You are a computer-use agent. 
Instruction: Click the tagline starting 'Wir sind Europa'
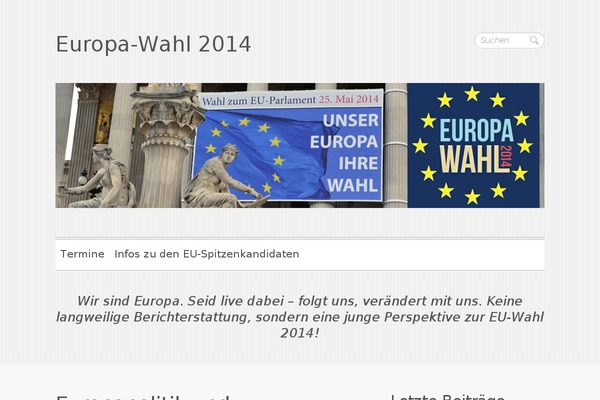pos(300,317)
